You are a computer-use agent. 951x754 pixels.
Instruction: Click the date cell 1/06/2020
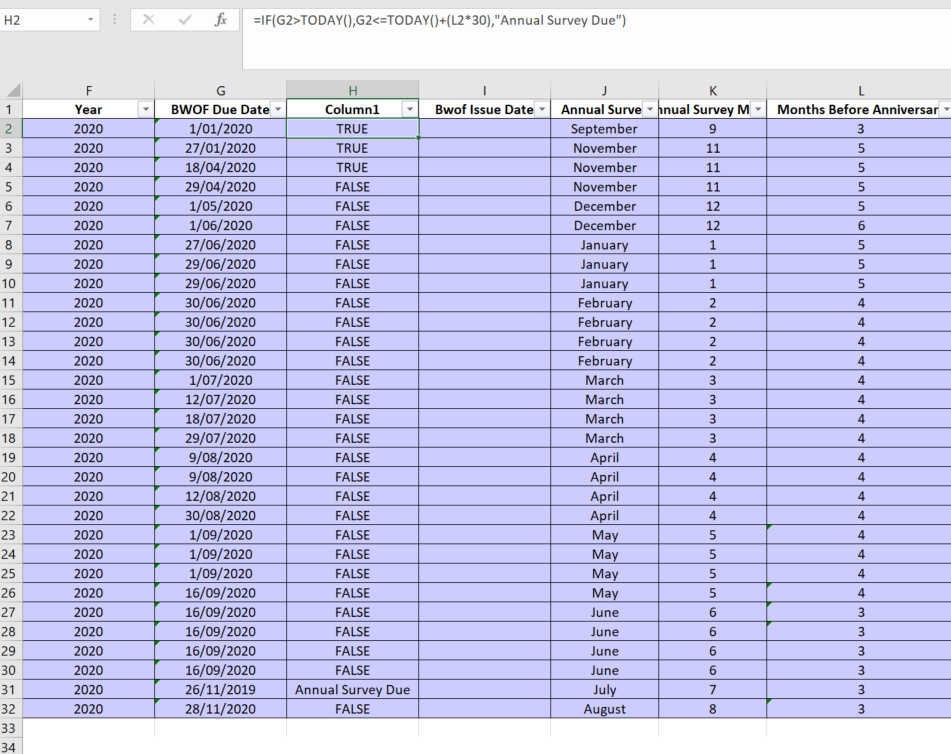221,225
